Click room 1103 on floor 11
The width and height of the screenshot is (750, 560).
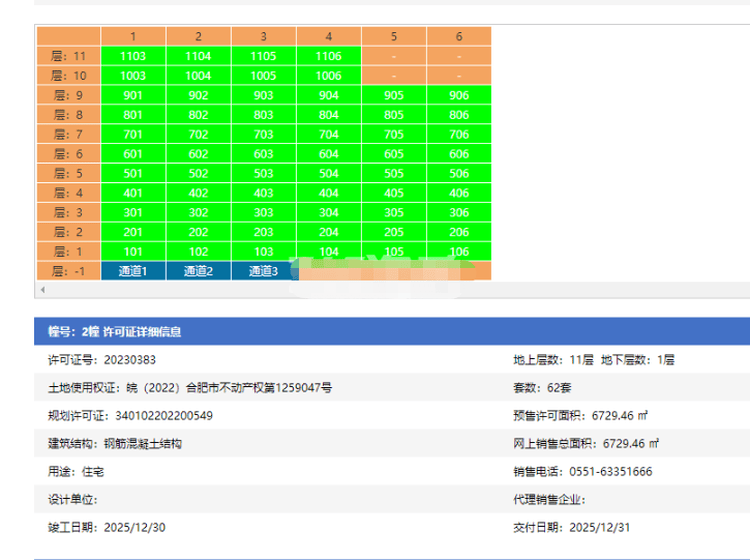pos(133,56)
